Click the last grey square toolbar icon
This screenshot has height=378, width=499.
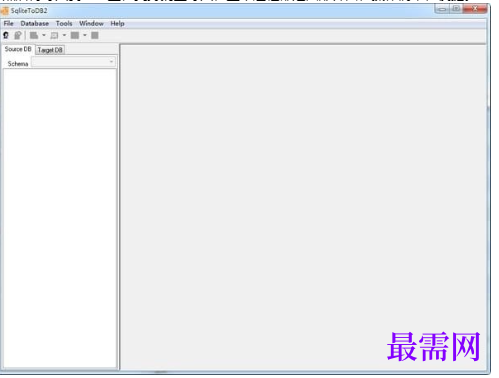pos(95,35)
